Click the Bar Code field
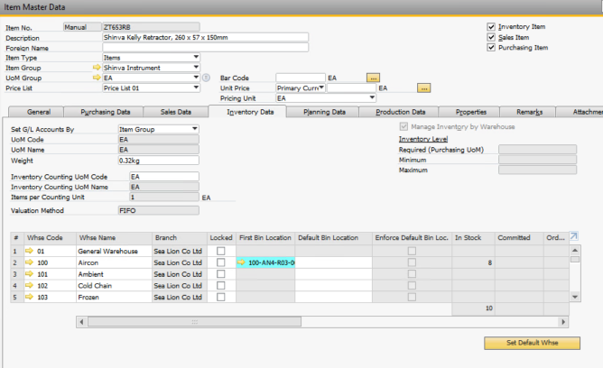603x368 pixels. click(300, 78)
